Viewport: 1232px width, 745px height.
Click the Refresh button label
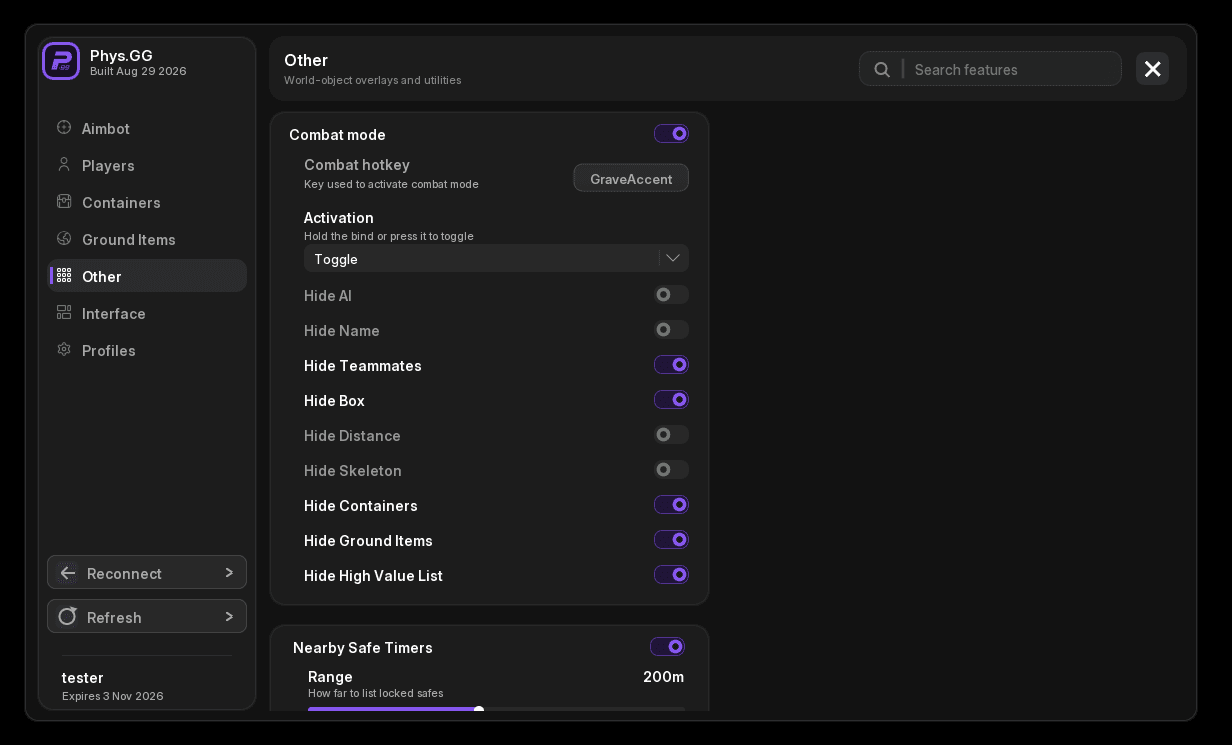pos(114,618)
